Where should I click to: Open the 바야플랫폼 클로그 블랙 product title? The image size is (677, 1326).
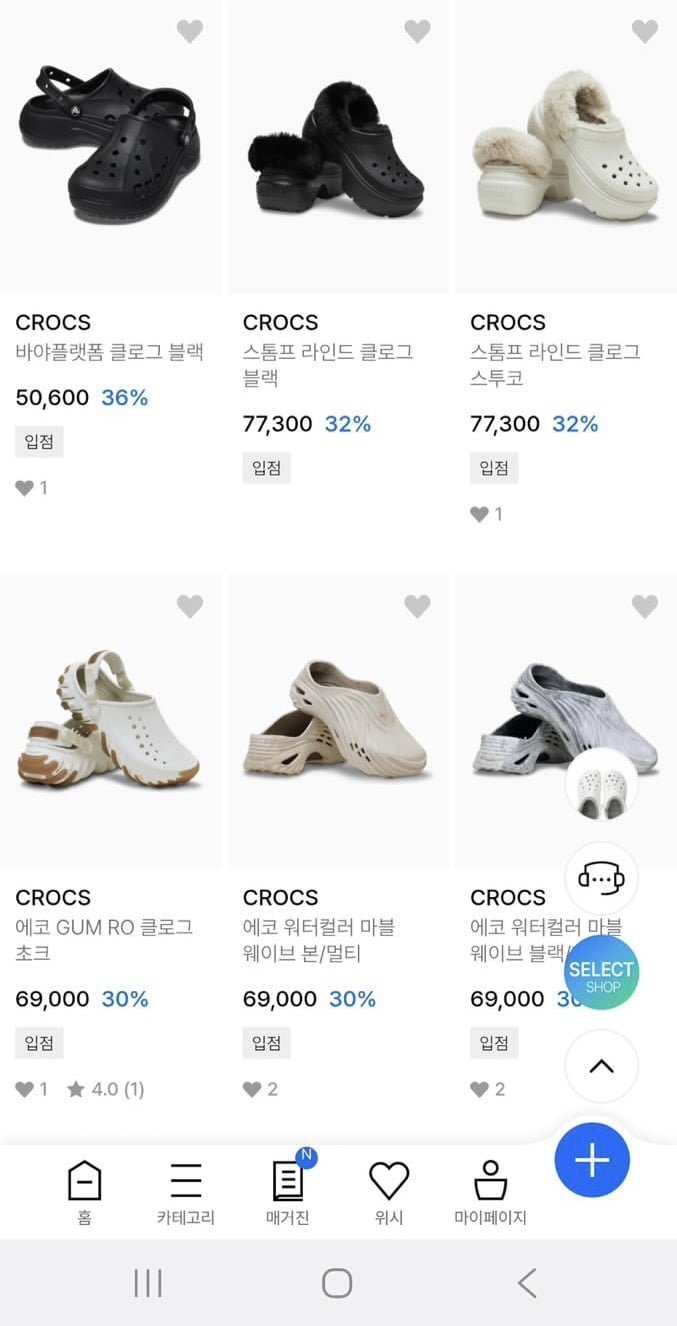tap(110, 352)
